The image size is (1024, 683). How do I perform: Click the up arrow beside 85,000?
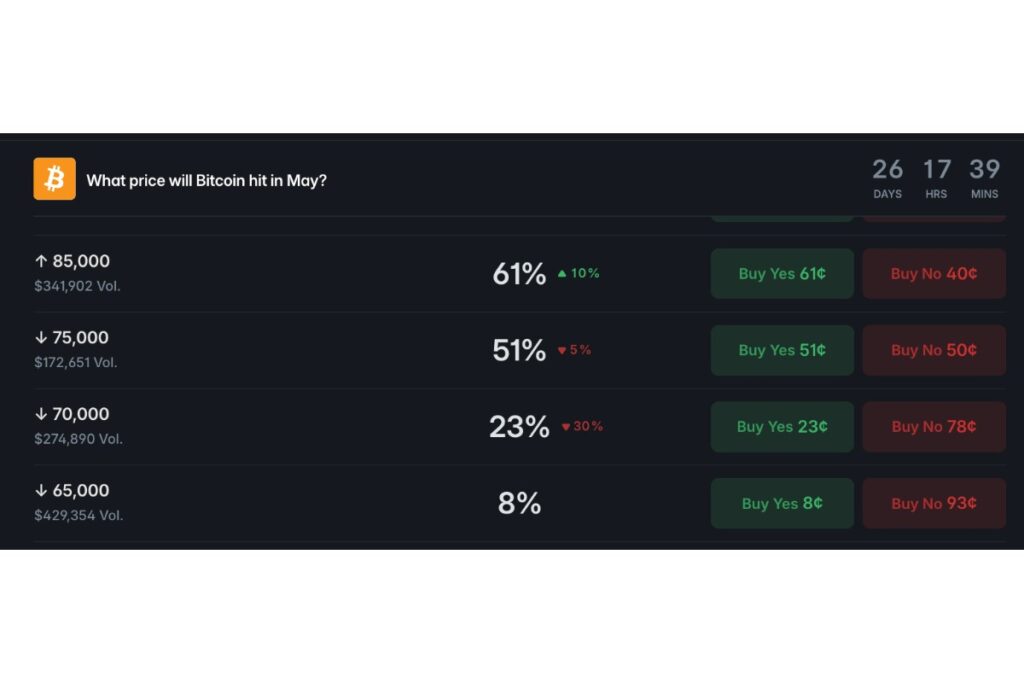tap(41, 261)
